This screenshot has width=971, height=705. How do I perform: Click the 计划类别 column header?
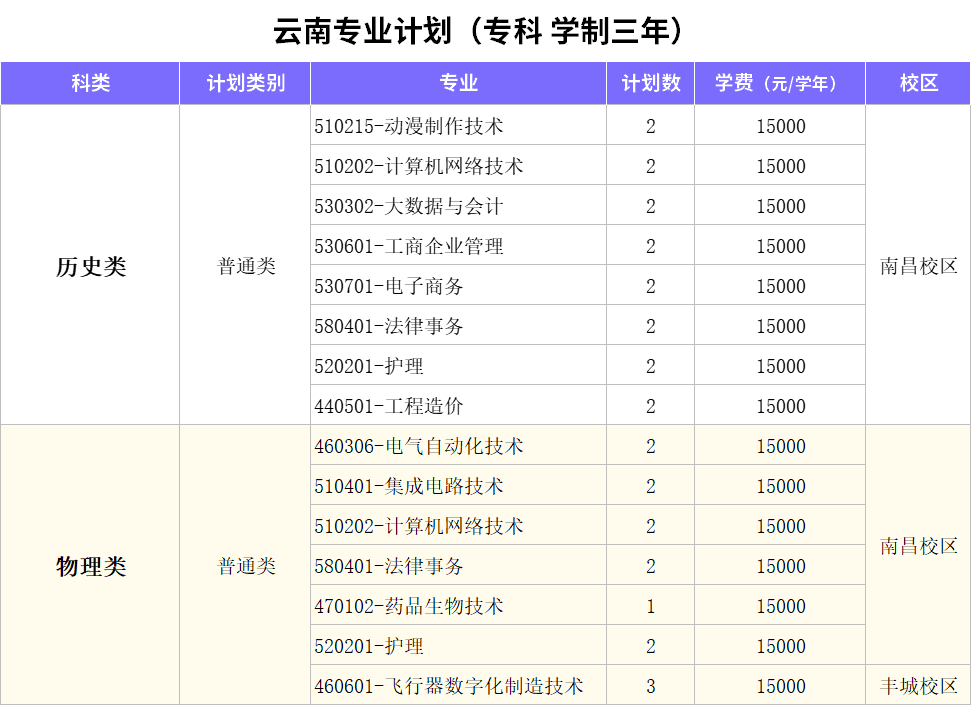point(245,84)
